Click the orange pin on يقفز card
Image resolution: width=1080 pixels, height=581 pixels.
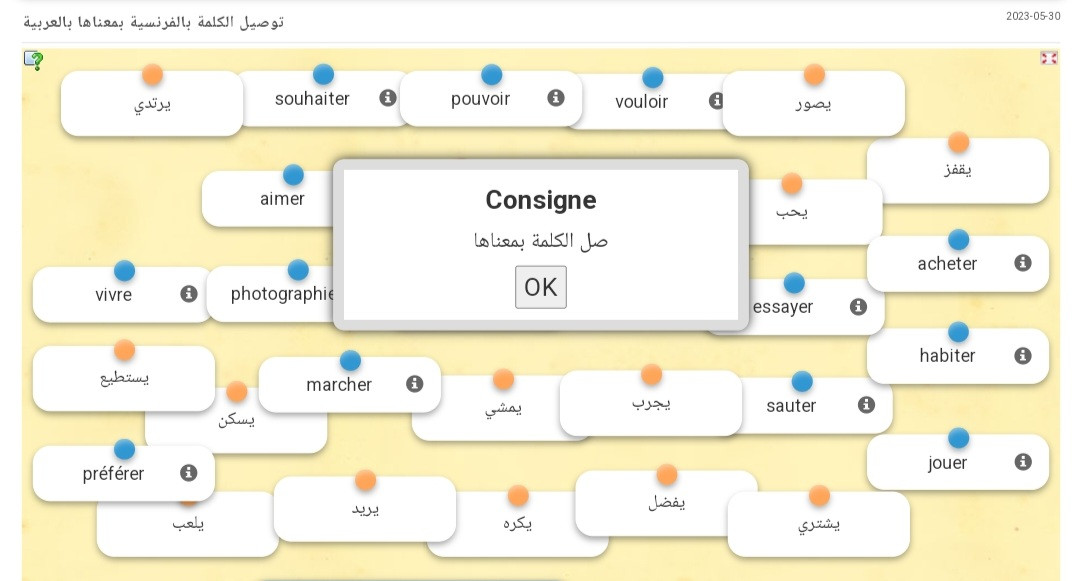click(958, 142)
